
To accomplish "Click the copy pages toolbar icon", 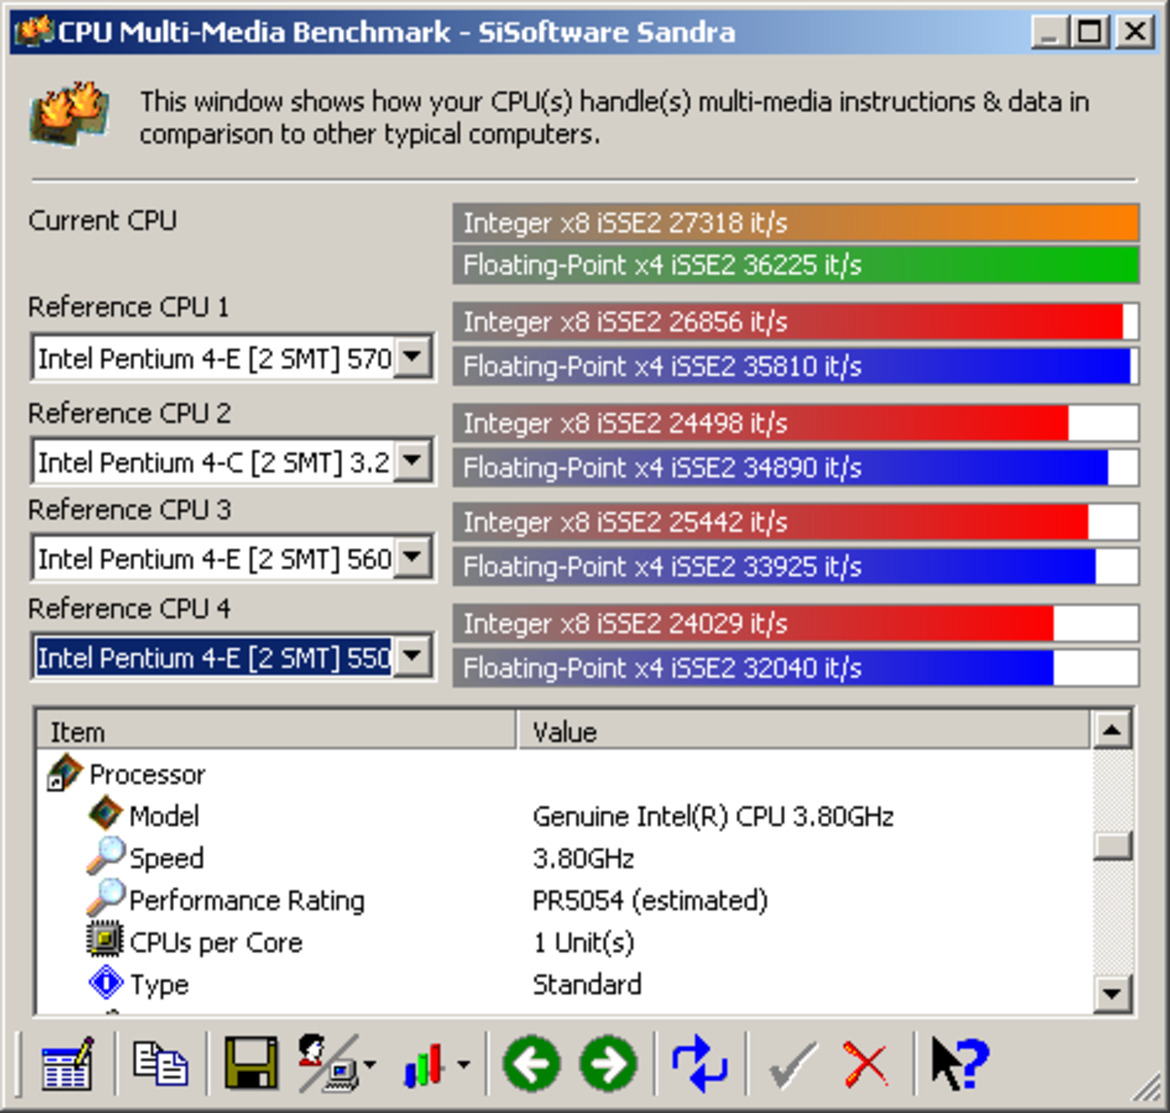I will pos(160,1064).
